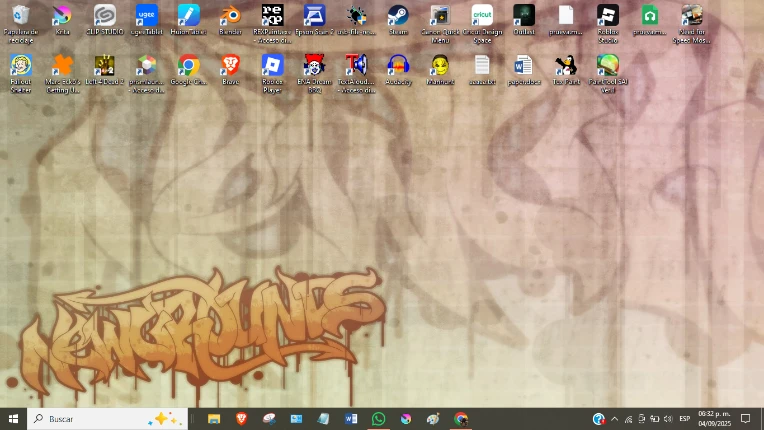Select the Papelera de reciclaje icon
The image size is (764, 430).
20,17
